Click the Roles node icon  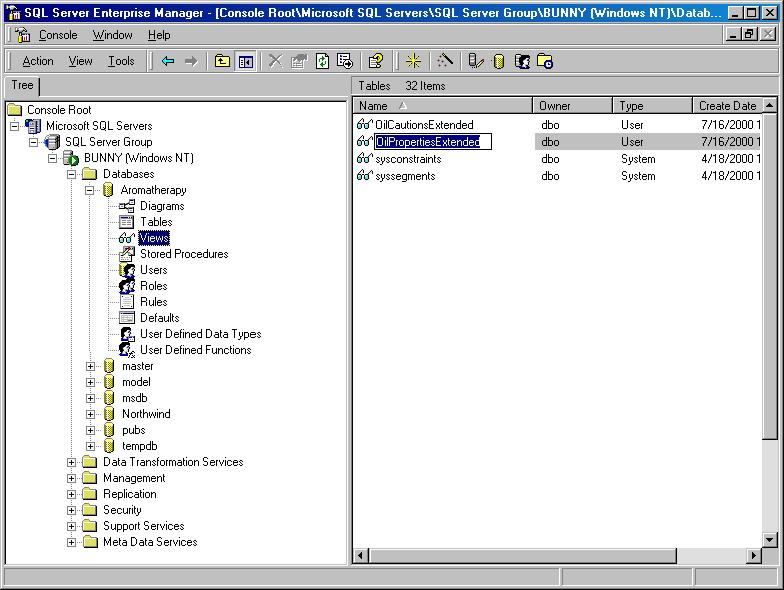(127, 286)
